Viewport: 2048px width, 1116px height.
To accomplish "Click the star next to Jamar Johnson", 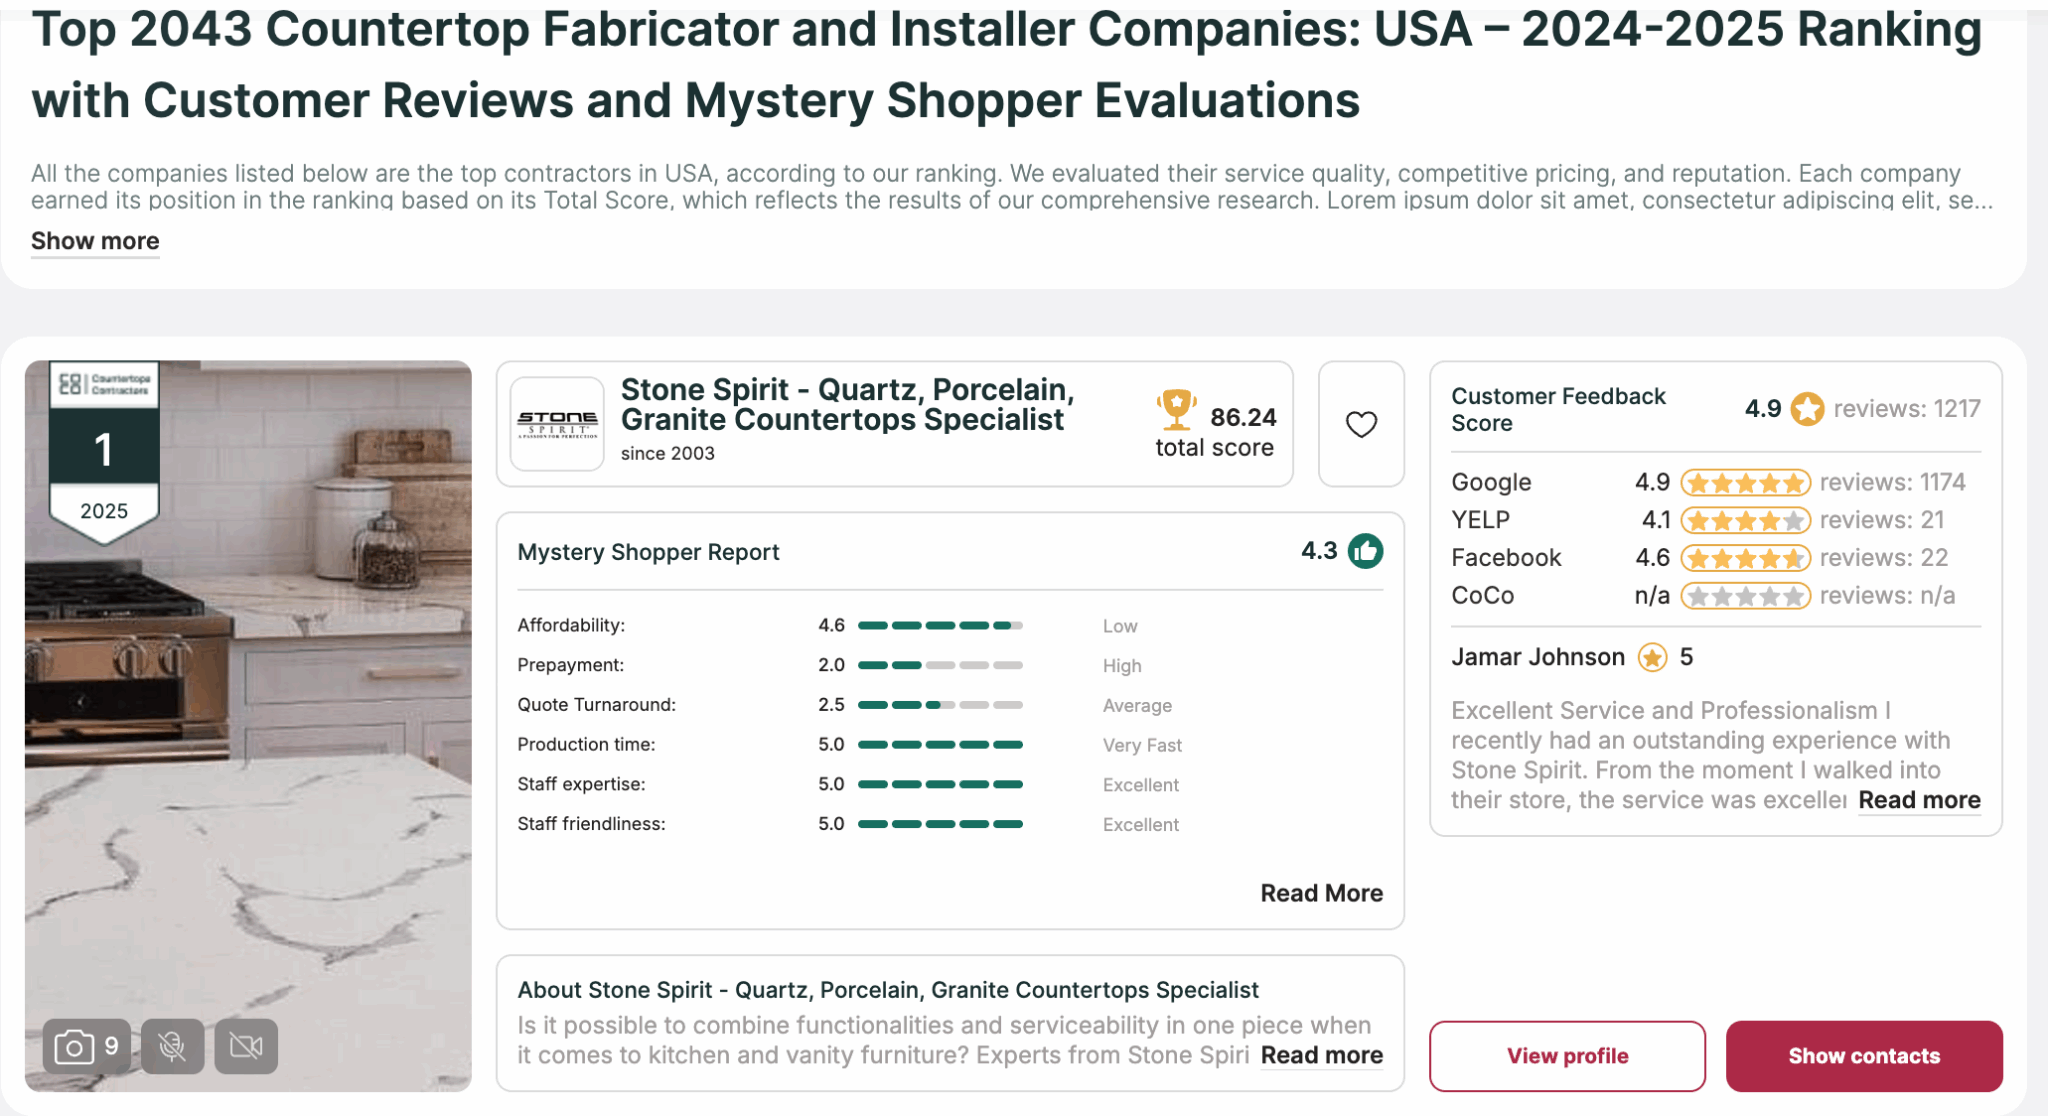I will coord(1652,657).
